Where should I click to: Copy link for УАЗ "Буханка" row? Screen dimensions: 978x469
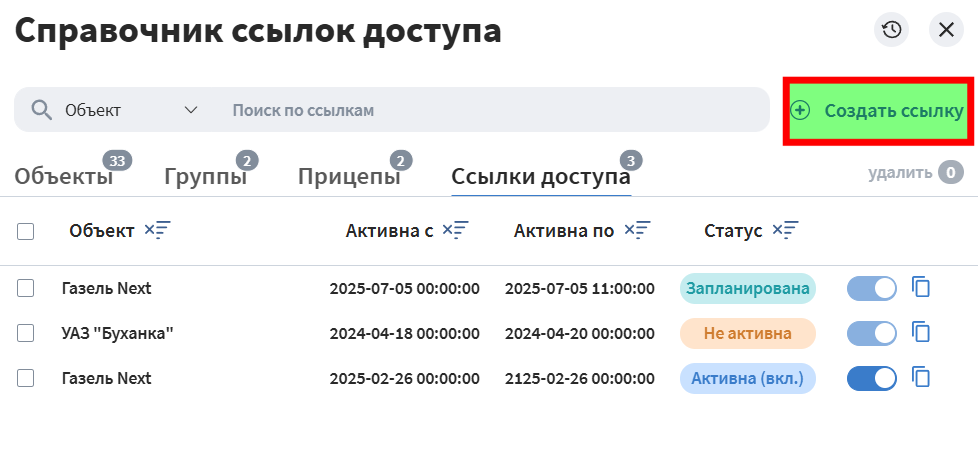pos(921,333)
